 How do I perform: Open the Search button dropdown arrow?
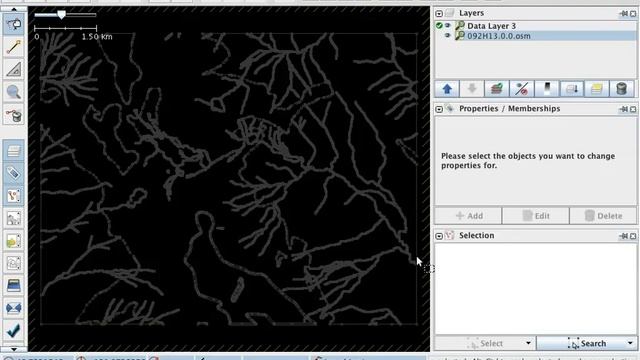click(x=631, y=344)
